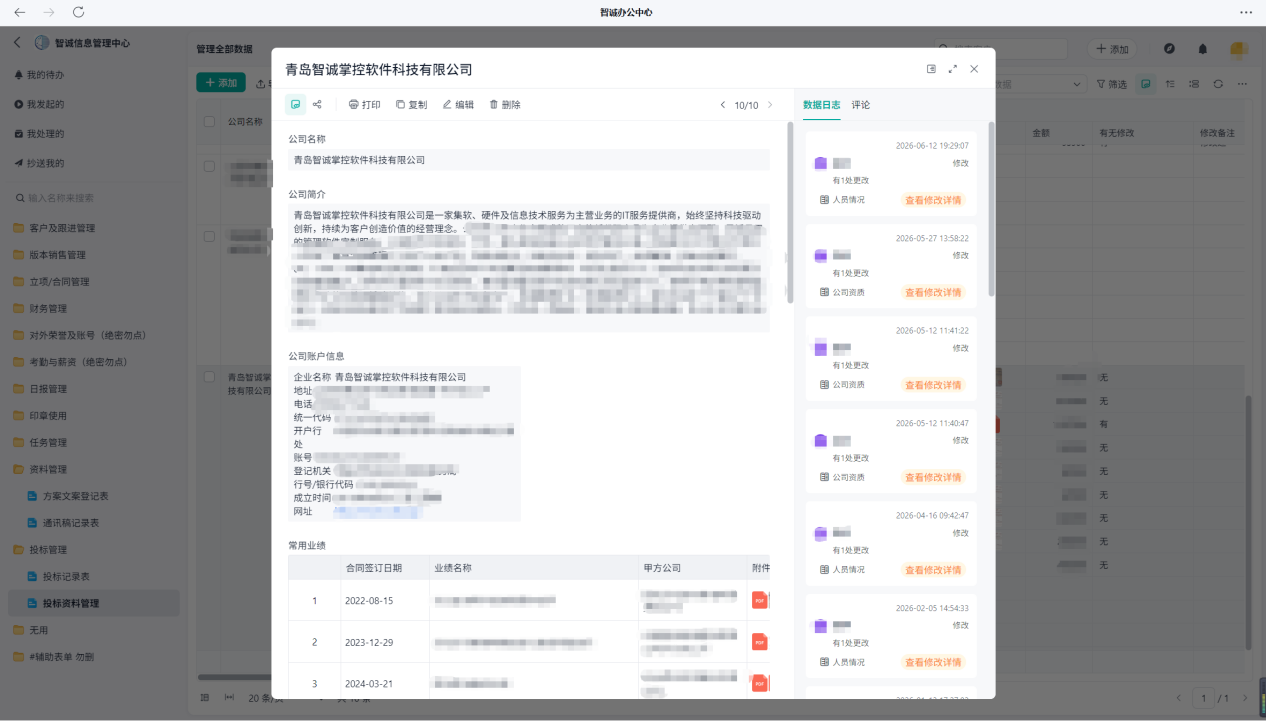
Task: Open 方案文案登记表 form
Action: pos(68,496)
